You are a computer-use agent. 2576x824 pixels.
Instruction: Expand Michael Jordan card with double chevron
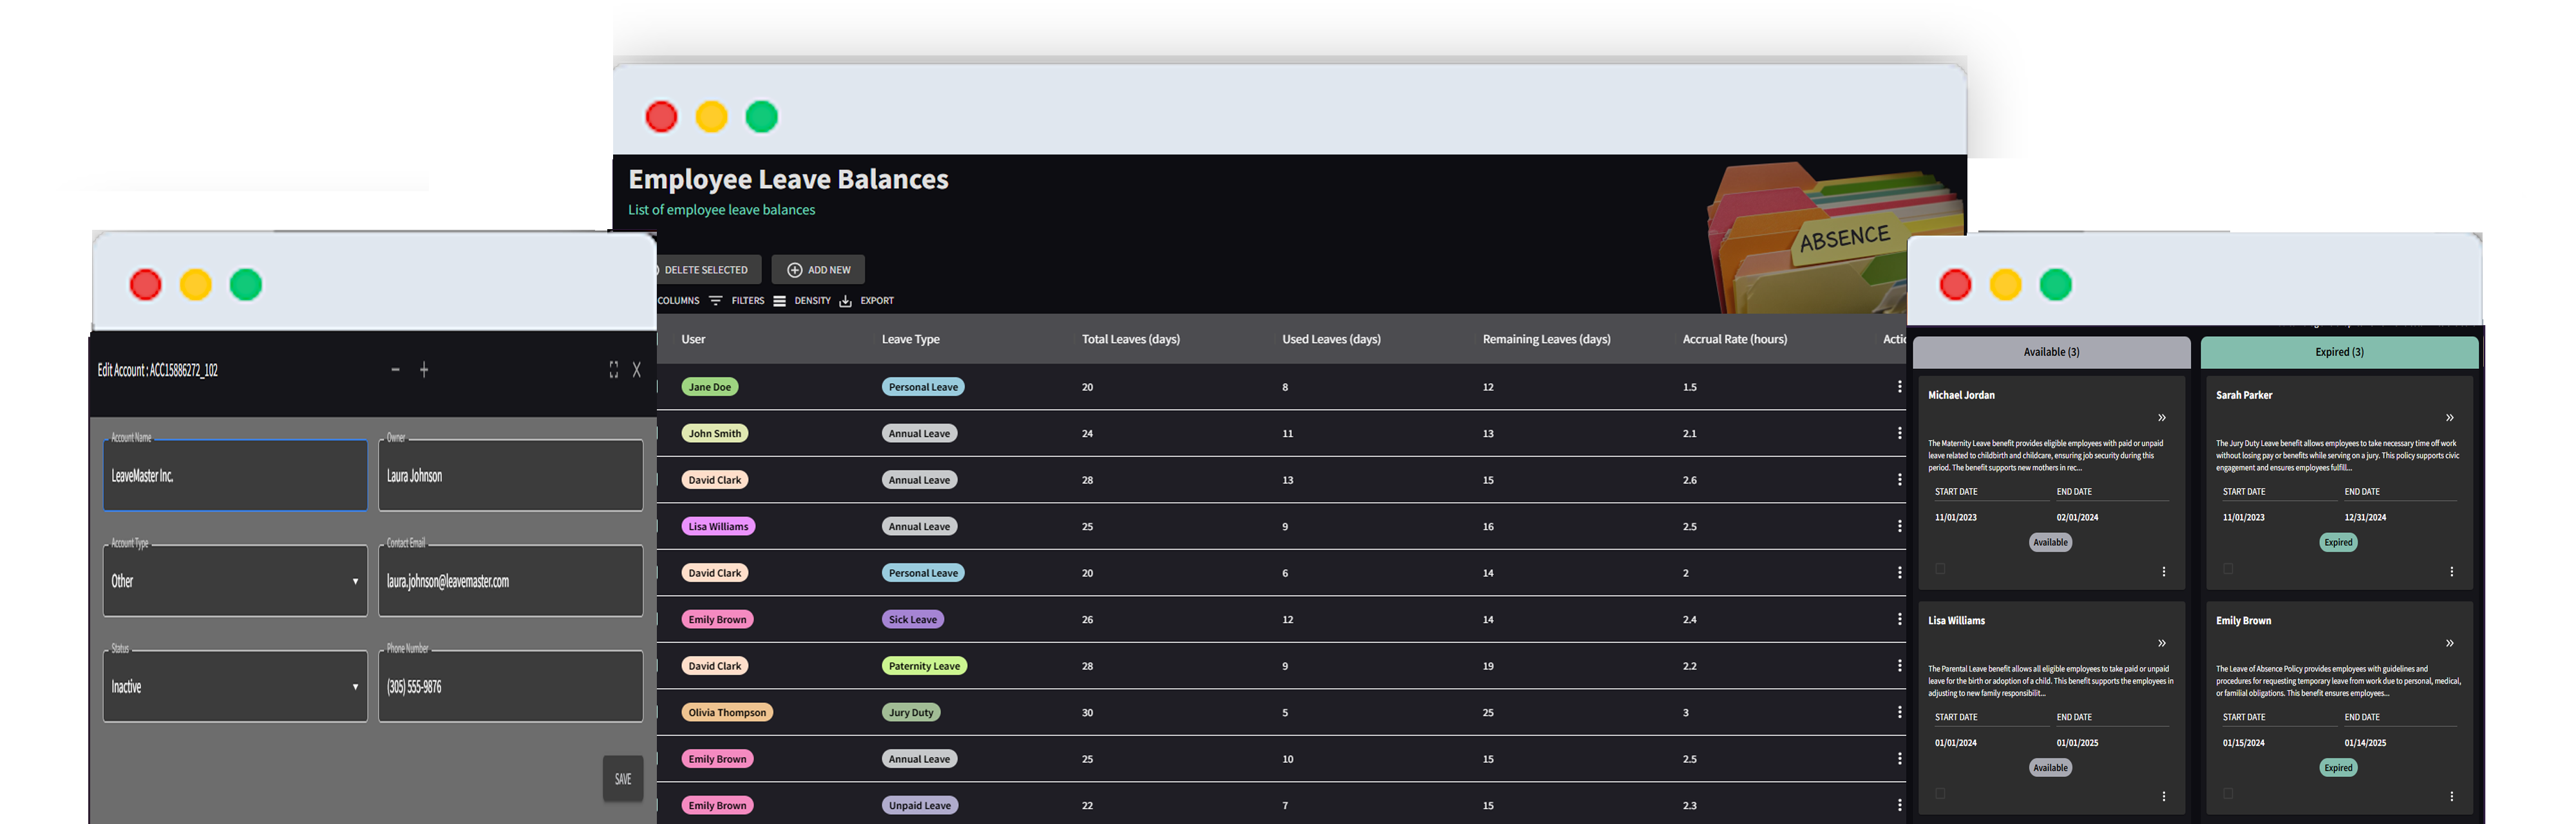tap(2161, 418)
